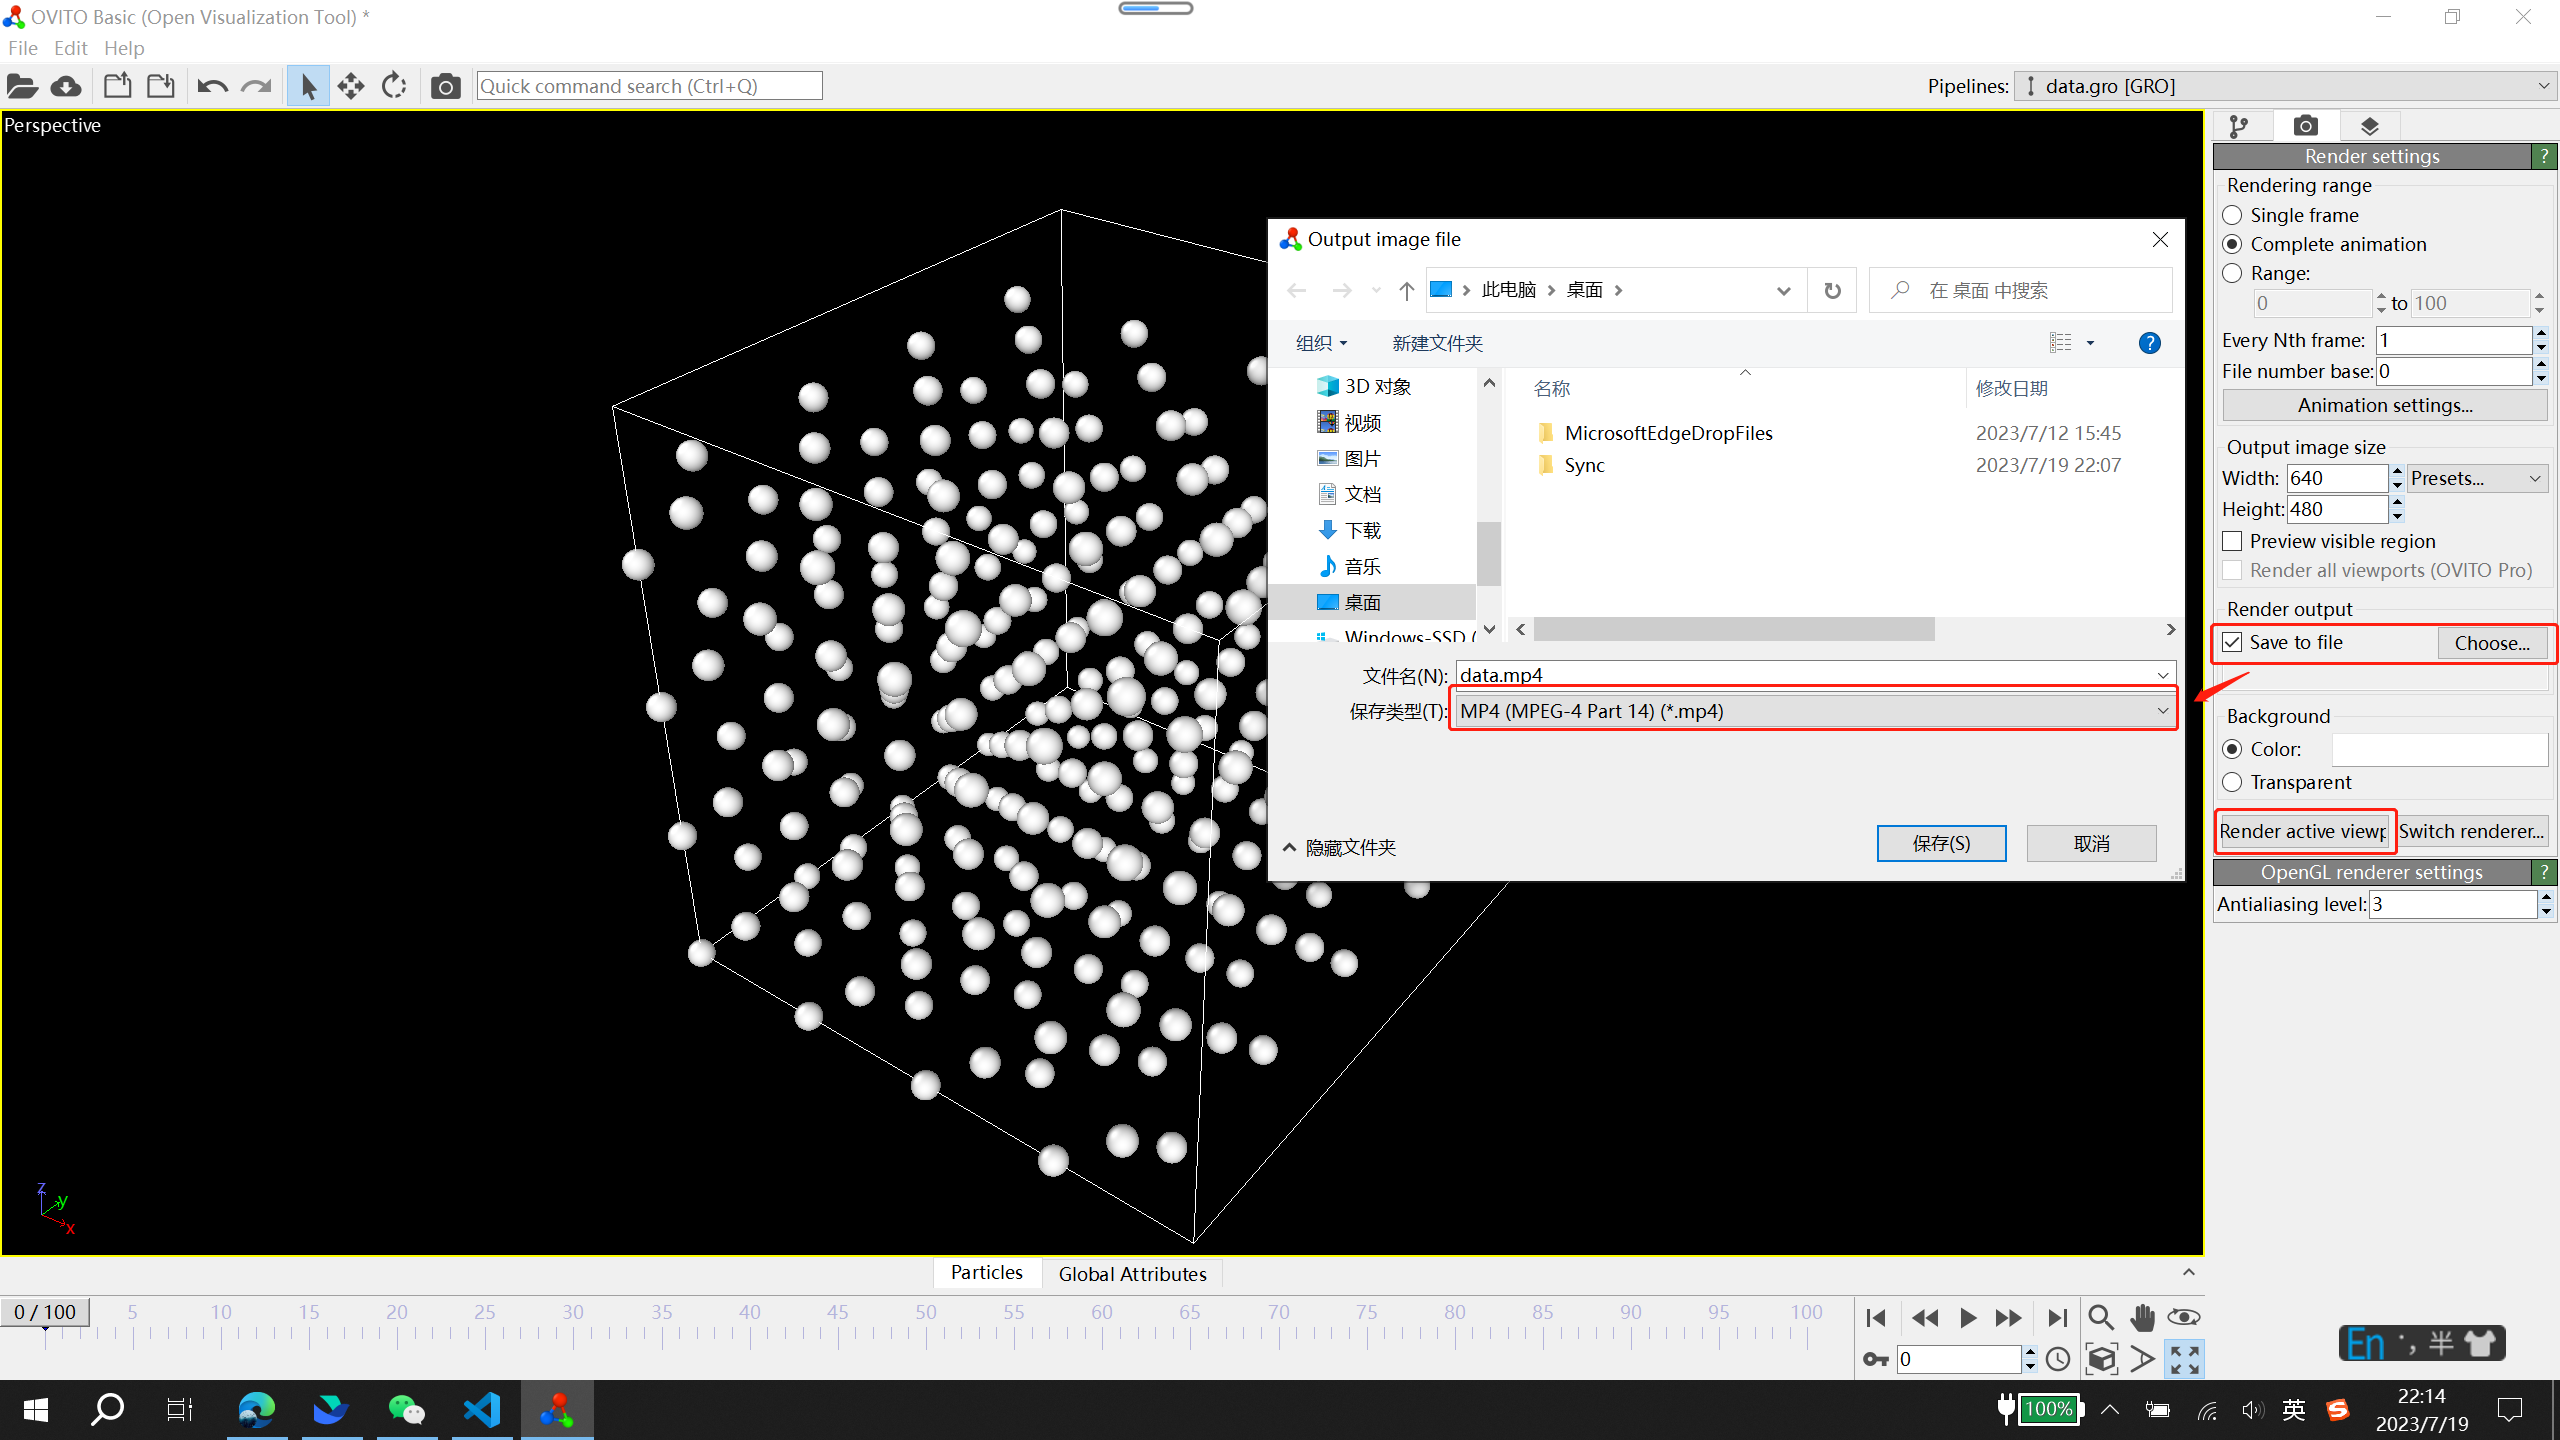Select Single frame rendering range
The image size is (2560, 1440).
pos(2233,215)
